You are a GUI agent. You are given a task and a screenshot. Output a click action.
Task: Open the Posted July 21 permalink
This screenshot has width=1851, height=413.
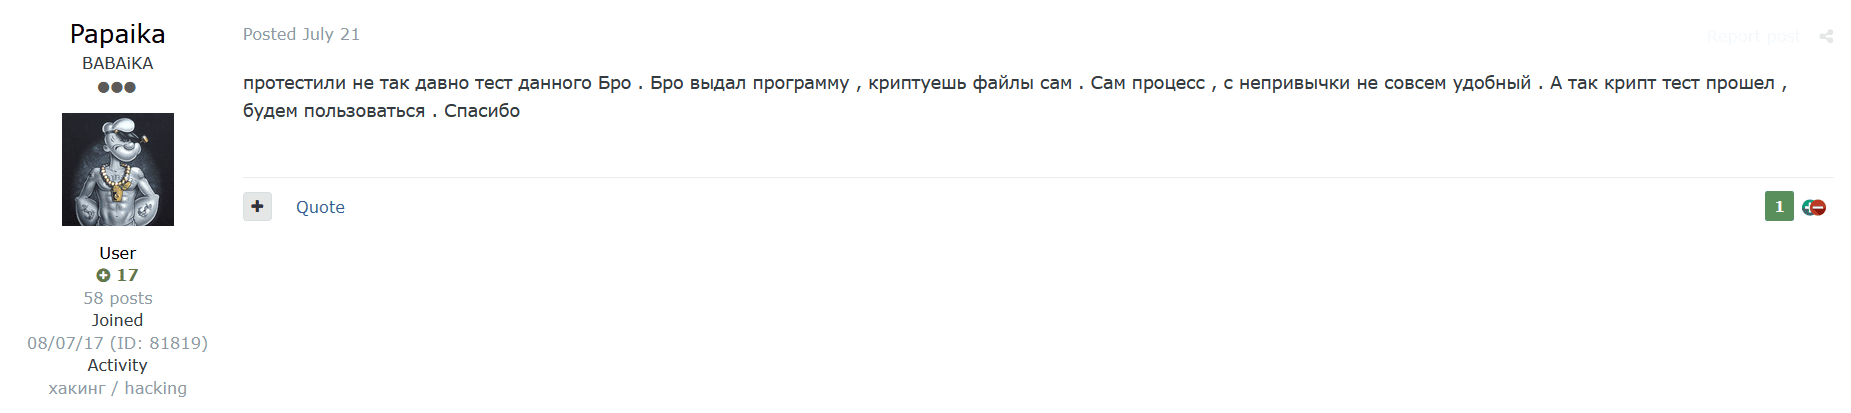tap(301, 34)
